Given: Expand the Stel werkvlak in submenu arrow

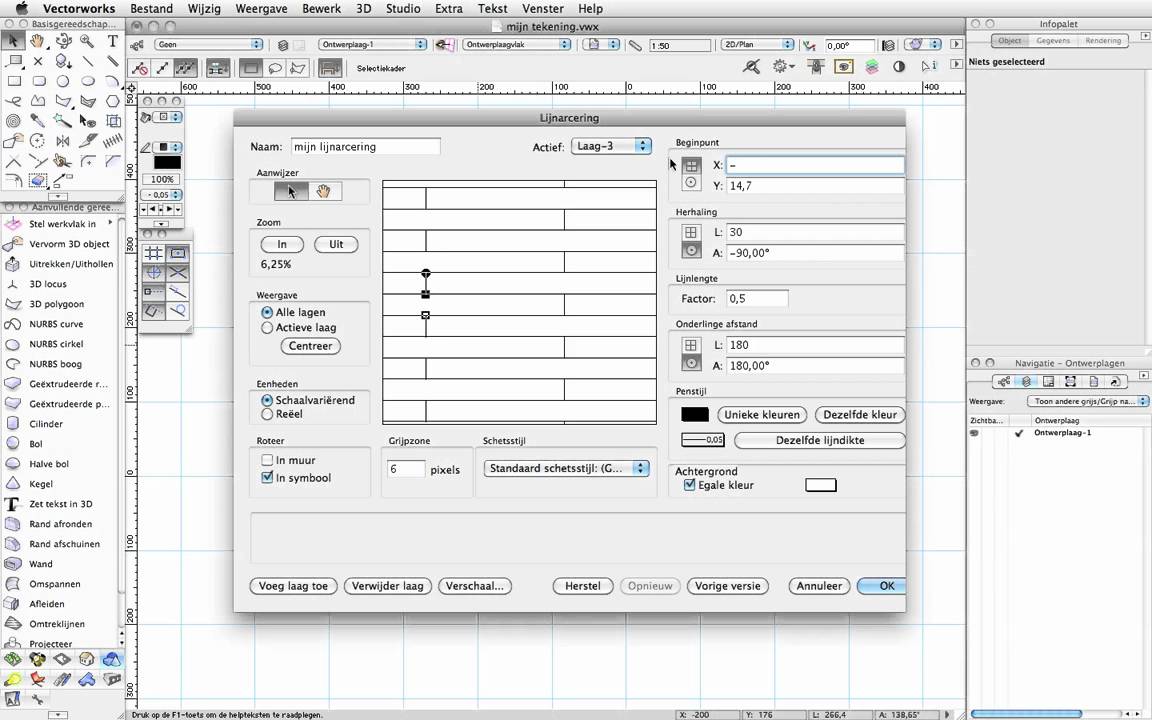Looking at the screenshot, I should [x=111, y=223].
